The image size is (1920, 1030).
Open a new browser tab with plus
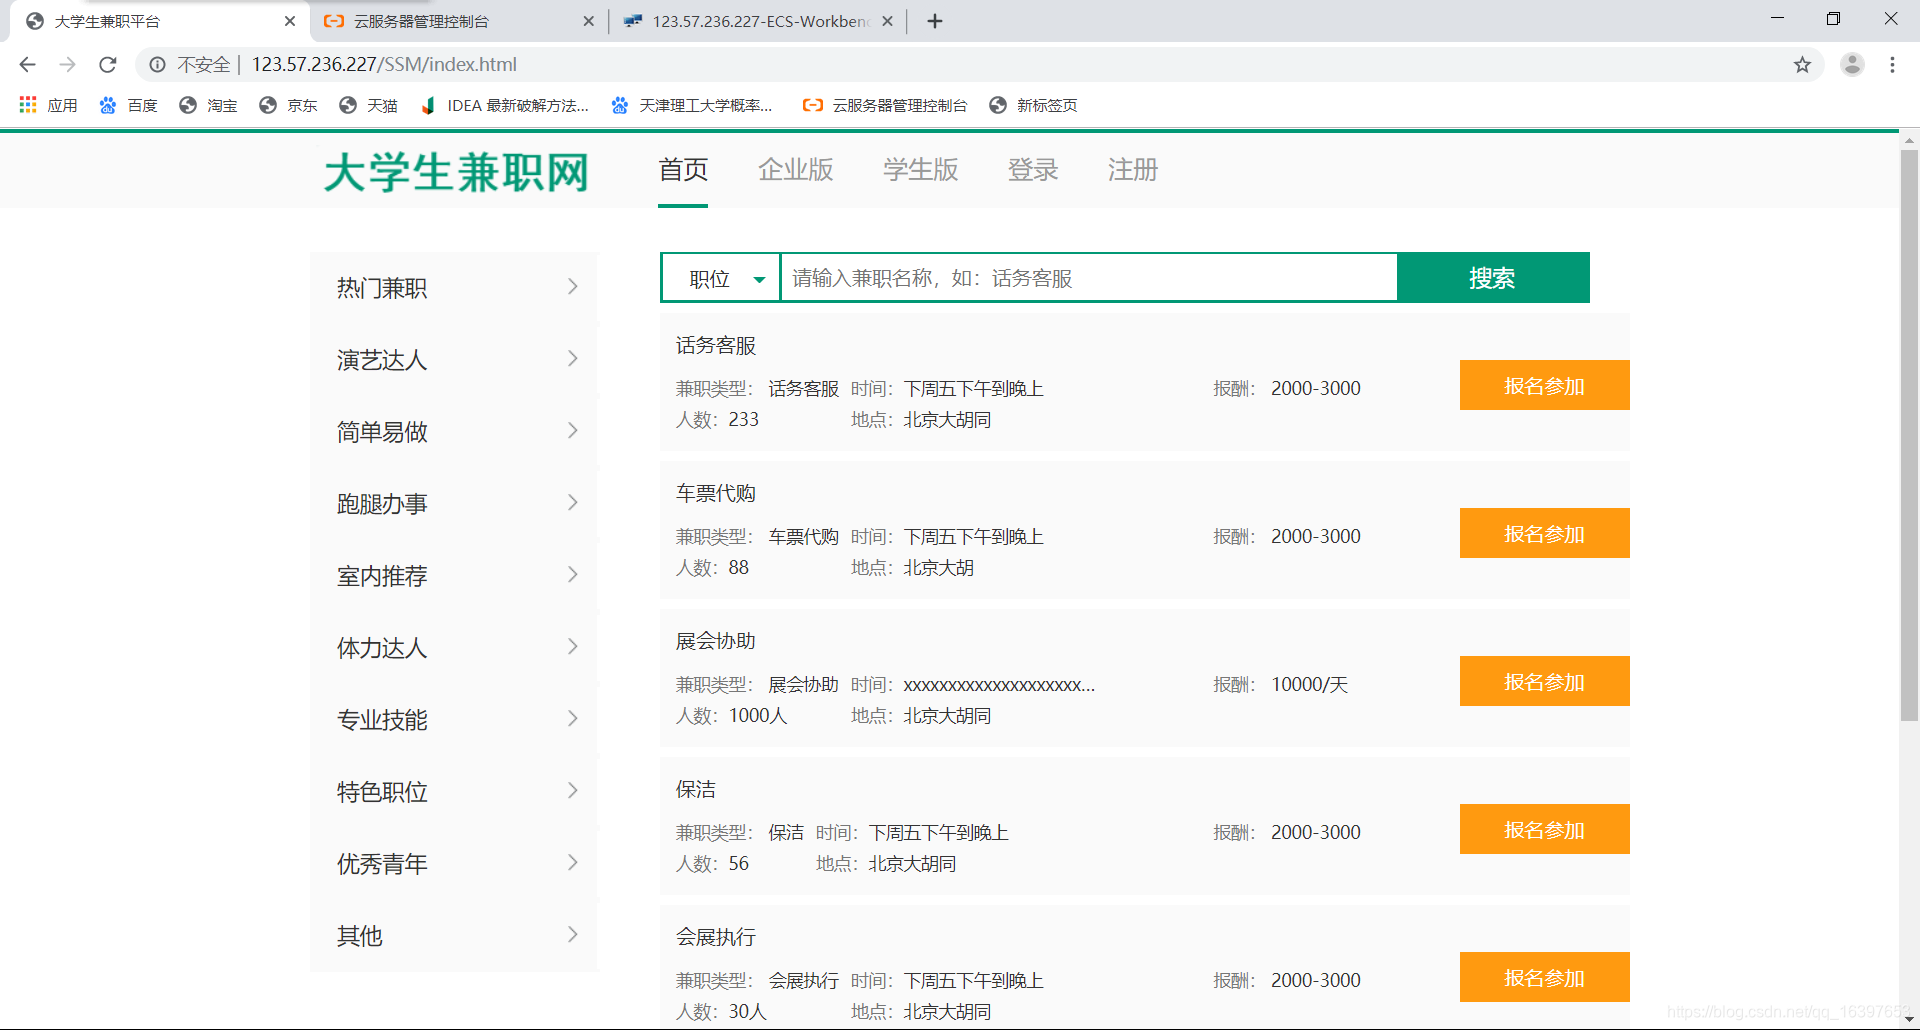point(935,21)
